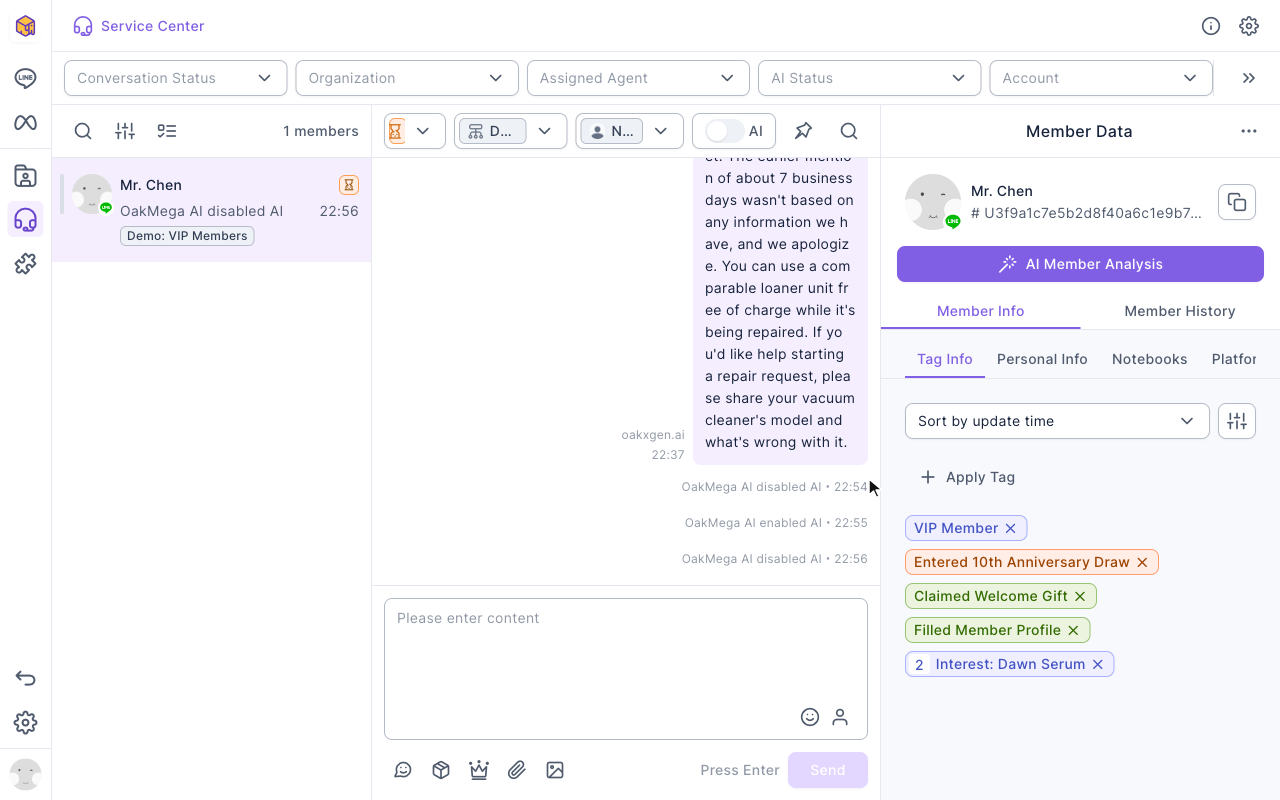Open the product box icon below message box
This screenshot has width=1280, height=800.
441,770
